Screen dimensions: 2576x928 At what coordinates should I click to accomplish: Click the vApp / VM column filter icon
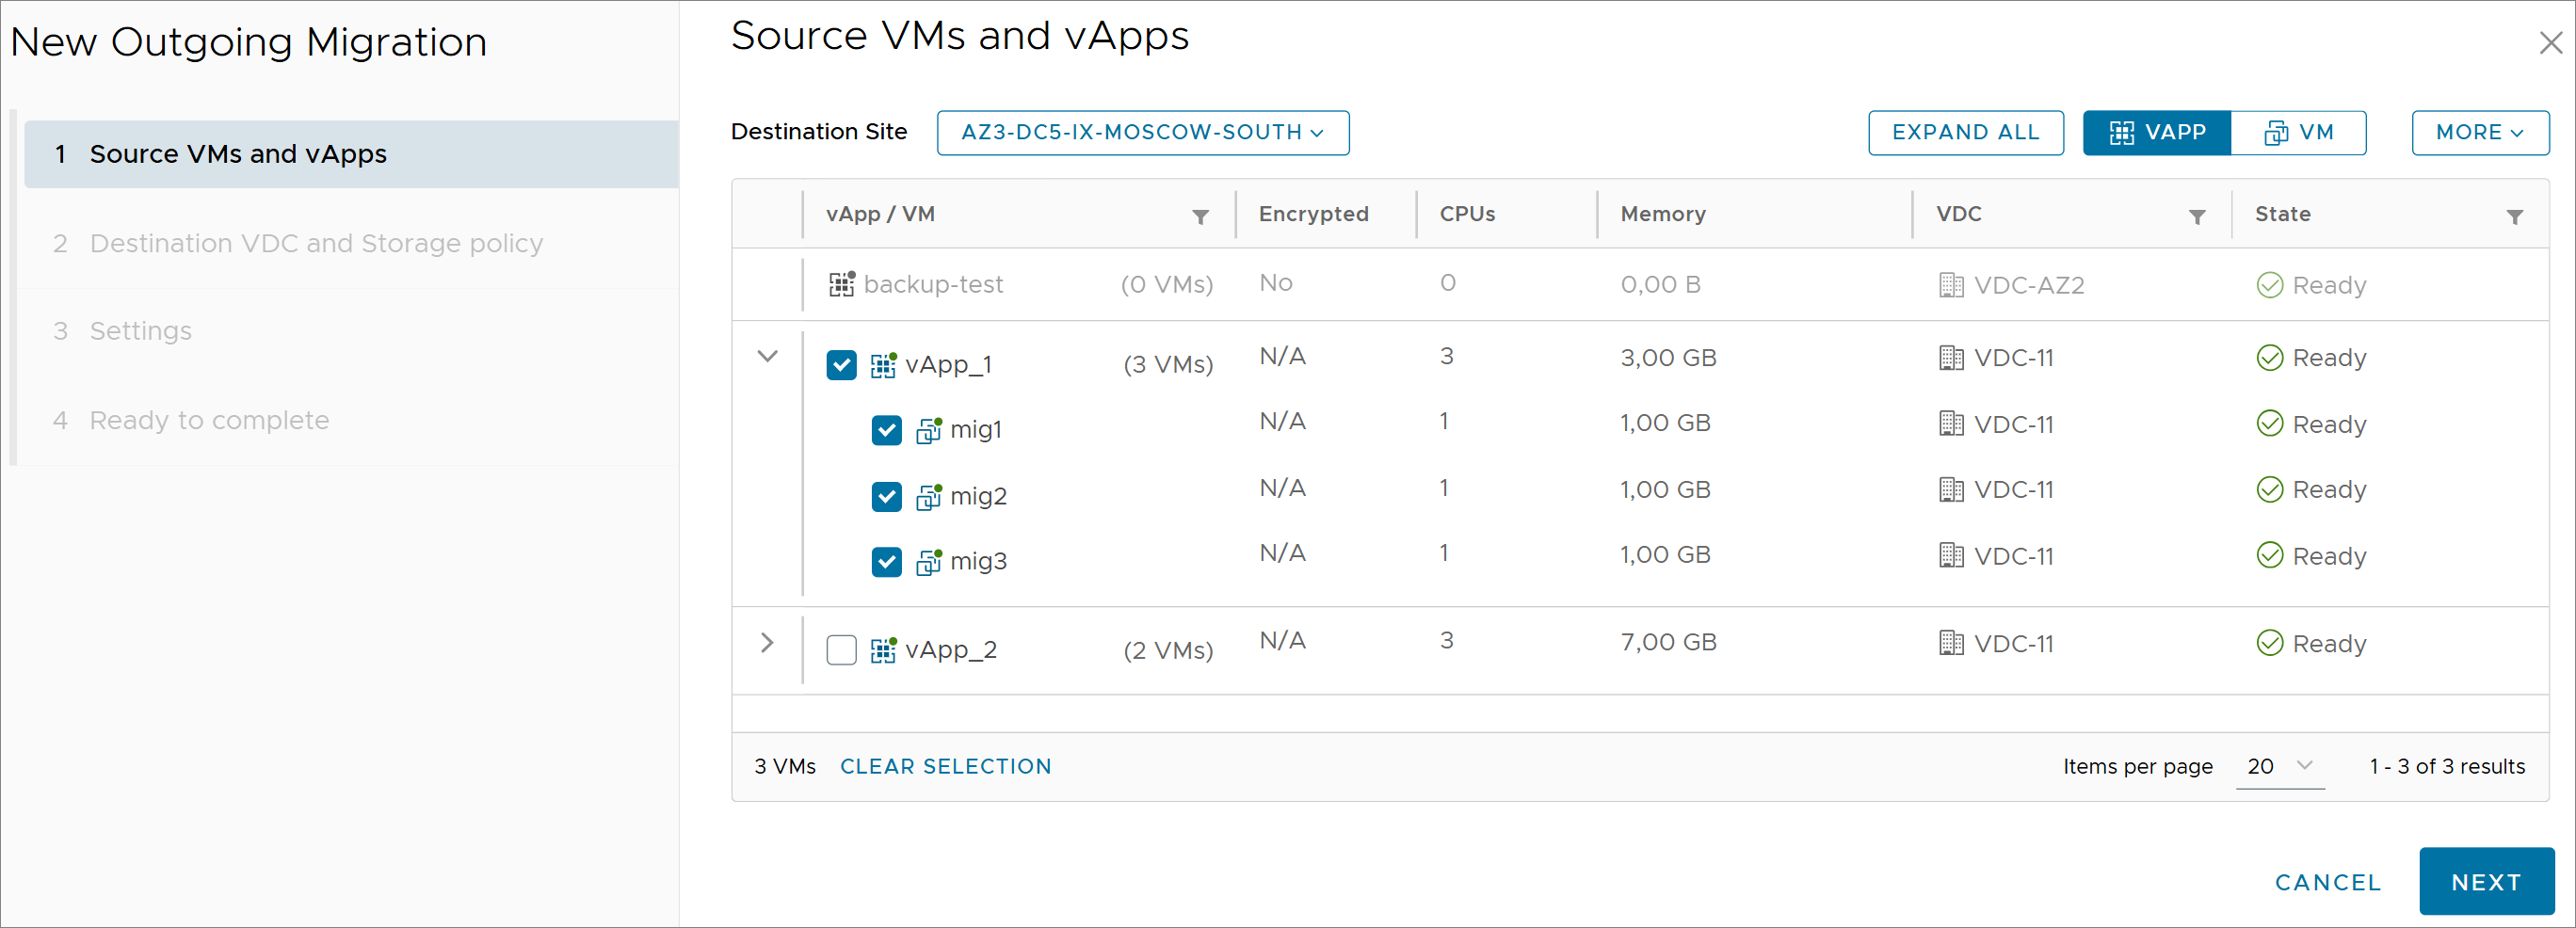point(1200,217)
